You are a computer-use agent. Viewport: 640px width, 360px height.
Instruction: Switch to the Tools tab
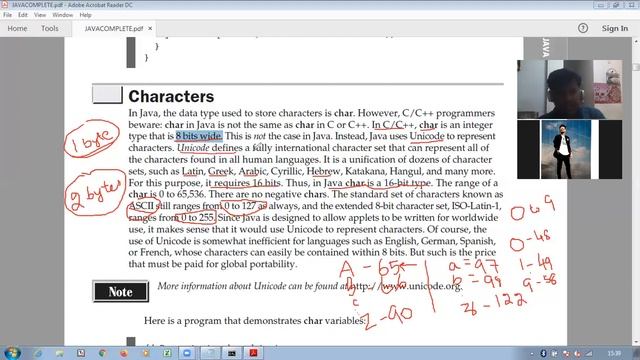pyautogui.click(x=49, y=29)
